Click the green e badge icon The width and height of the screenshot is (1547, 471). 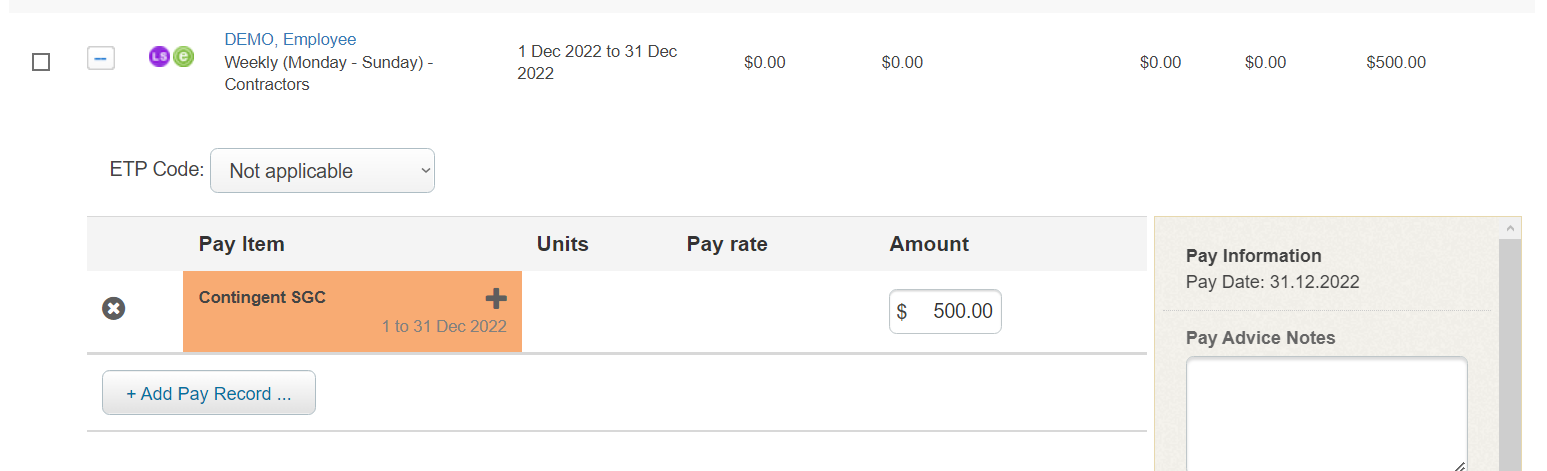(182, 57)
